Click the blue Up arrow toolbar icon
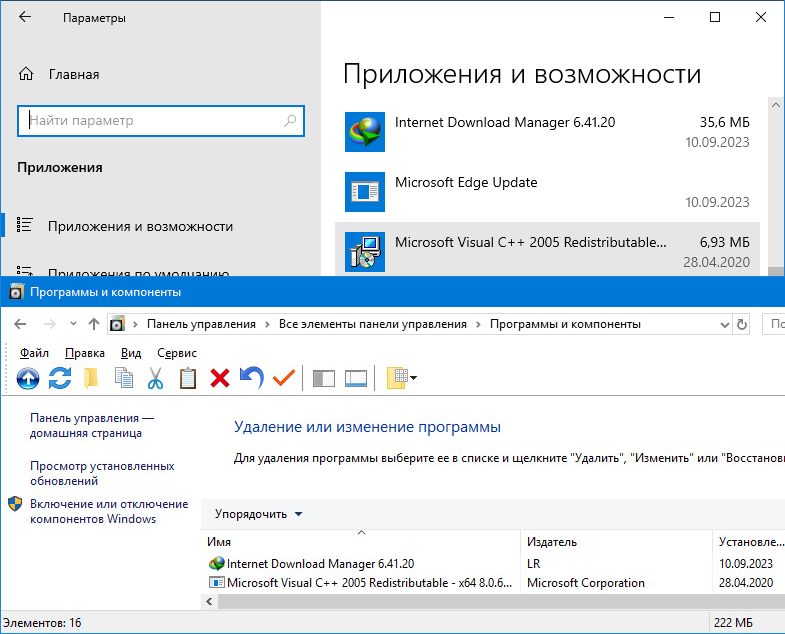 tap(28, 378)
